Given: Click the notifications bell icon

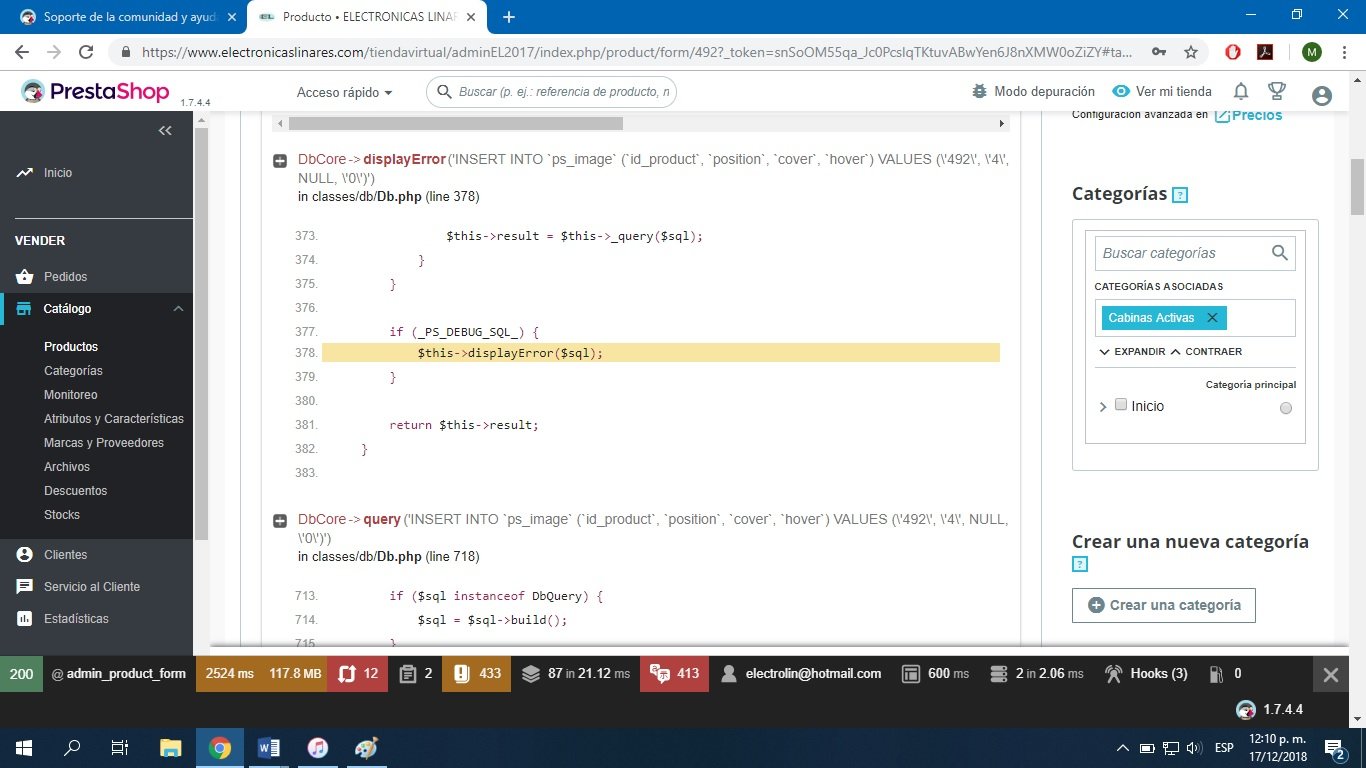Looking at the screenshot, I should coord(1241,92).
